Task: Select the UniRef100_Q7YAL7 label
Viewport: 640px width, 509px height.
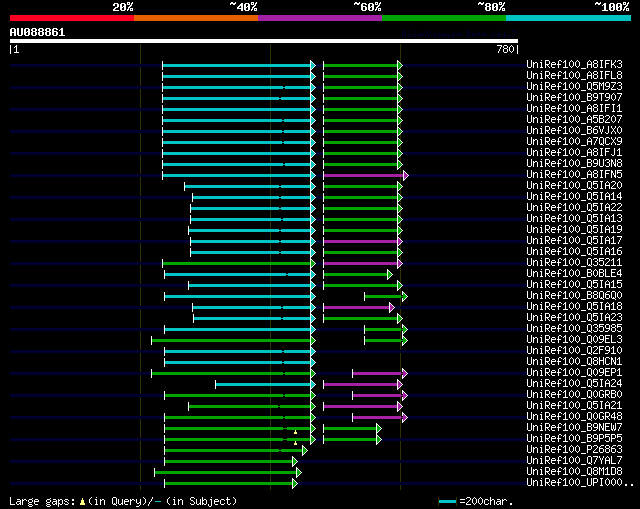Action: point(574,461)
